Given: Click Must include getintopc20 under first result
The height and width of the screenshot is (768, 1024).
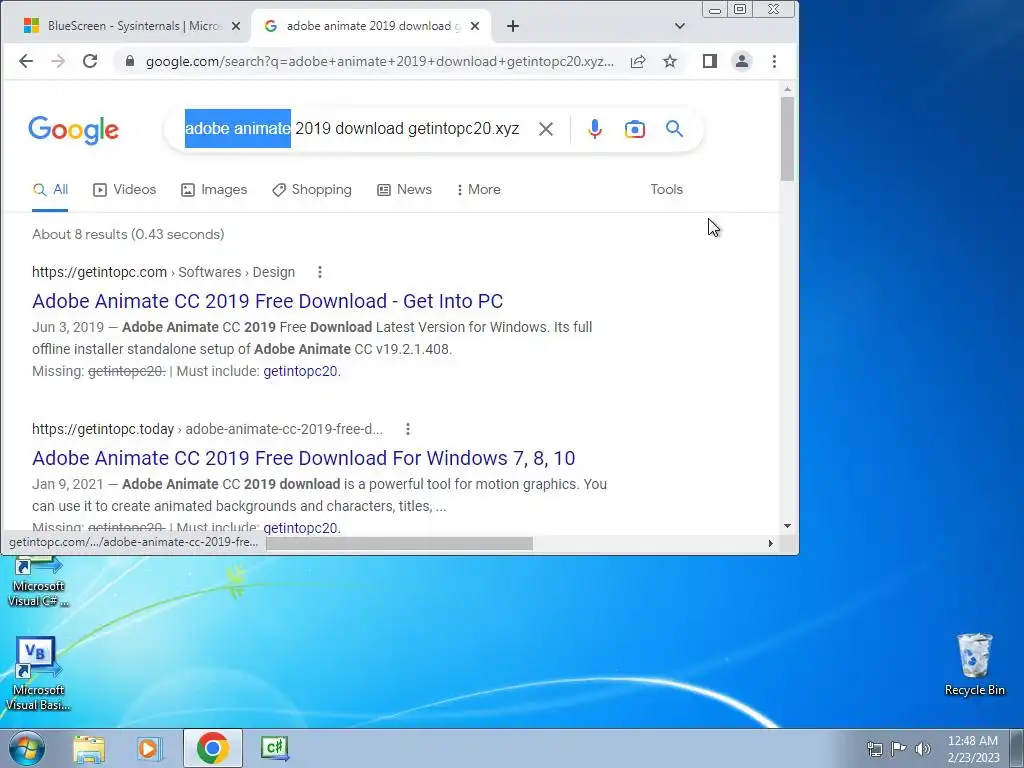Looking at the screenshot, I should click(x=300, y=371).
